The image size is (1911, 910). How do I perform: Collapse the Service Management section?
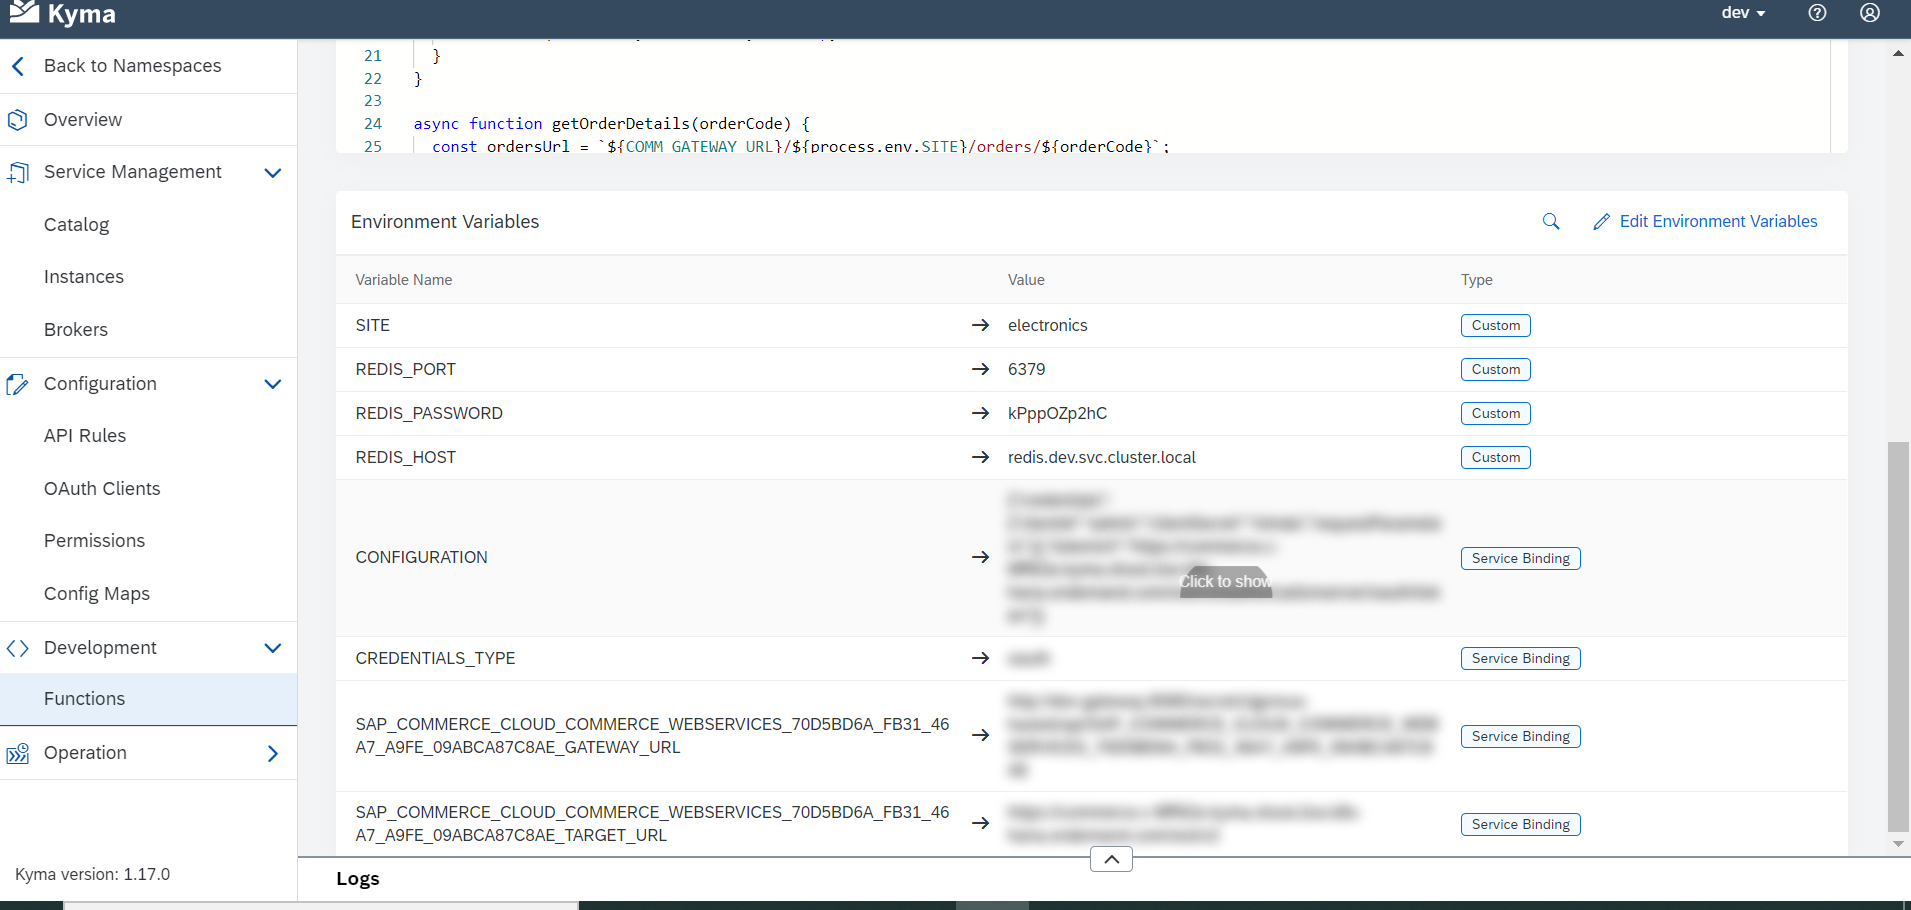pos(272,172)
